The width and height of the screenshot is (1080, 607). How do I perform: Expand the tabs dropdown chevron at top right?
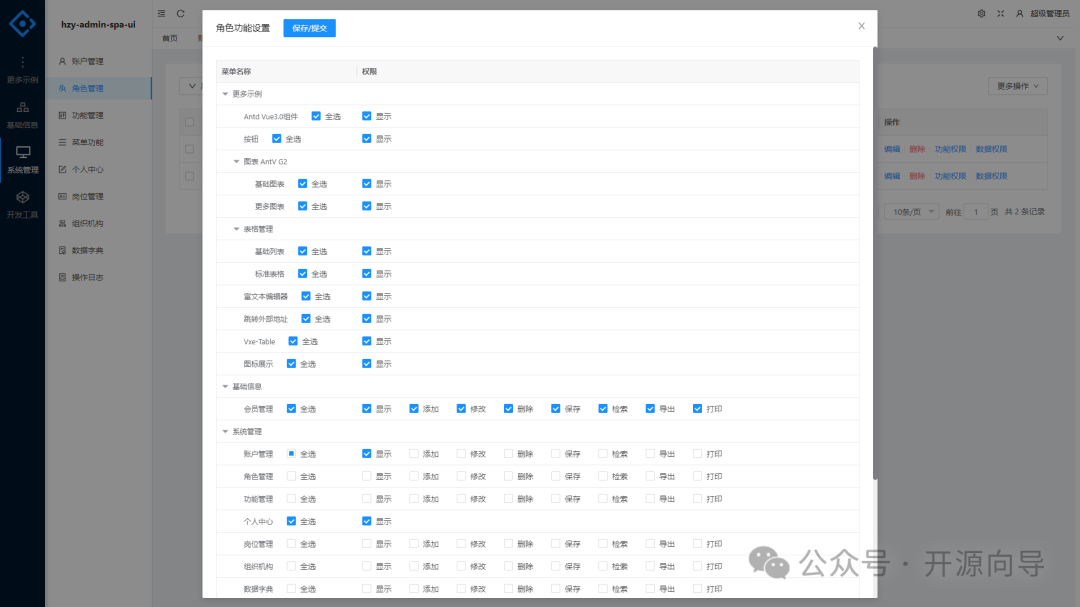click(1060, 39)
